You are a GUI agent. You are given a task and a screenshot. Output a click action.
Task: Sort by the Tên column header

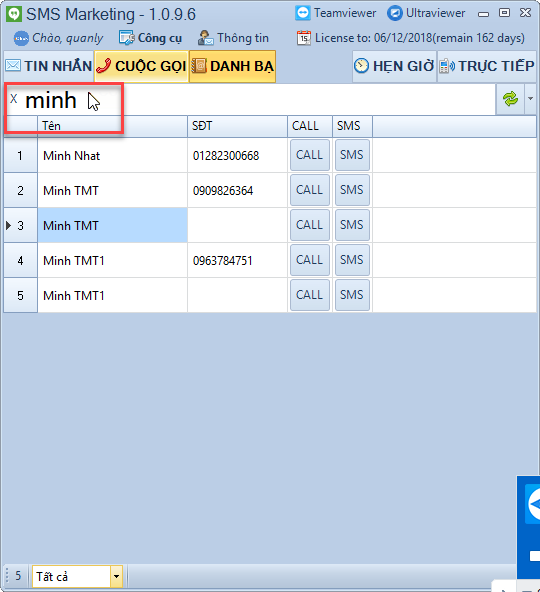[x=112, y=126]
